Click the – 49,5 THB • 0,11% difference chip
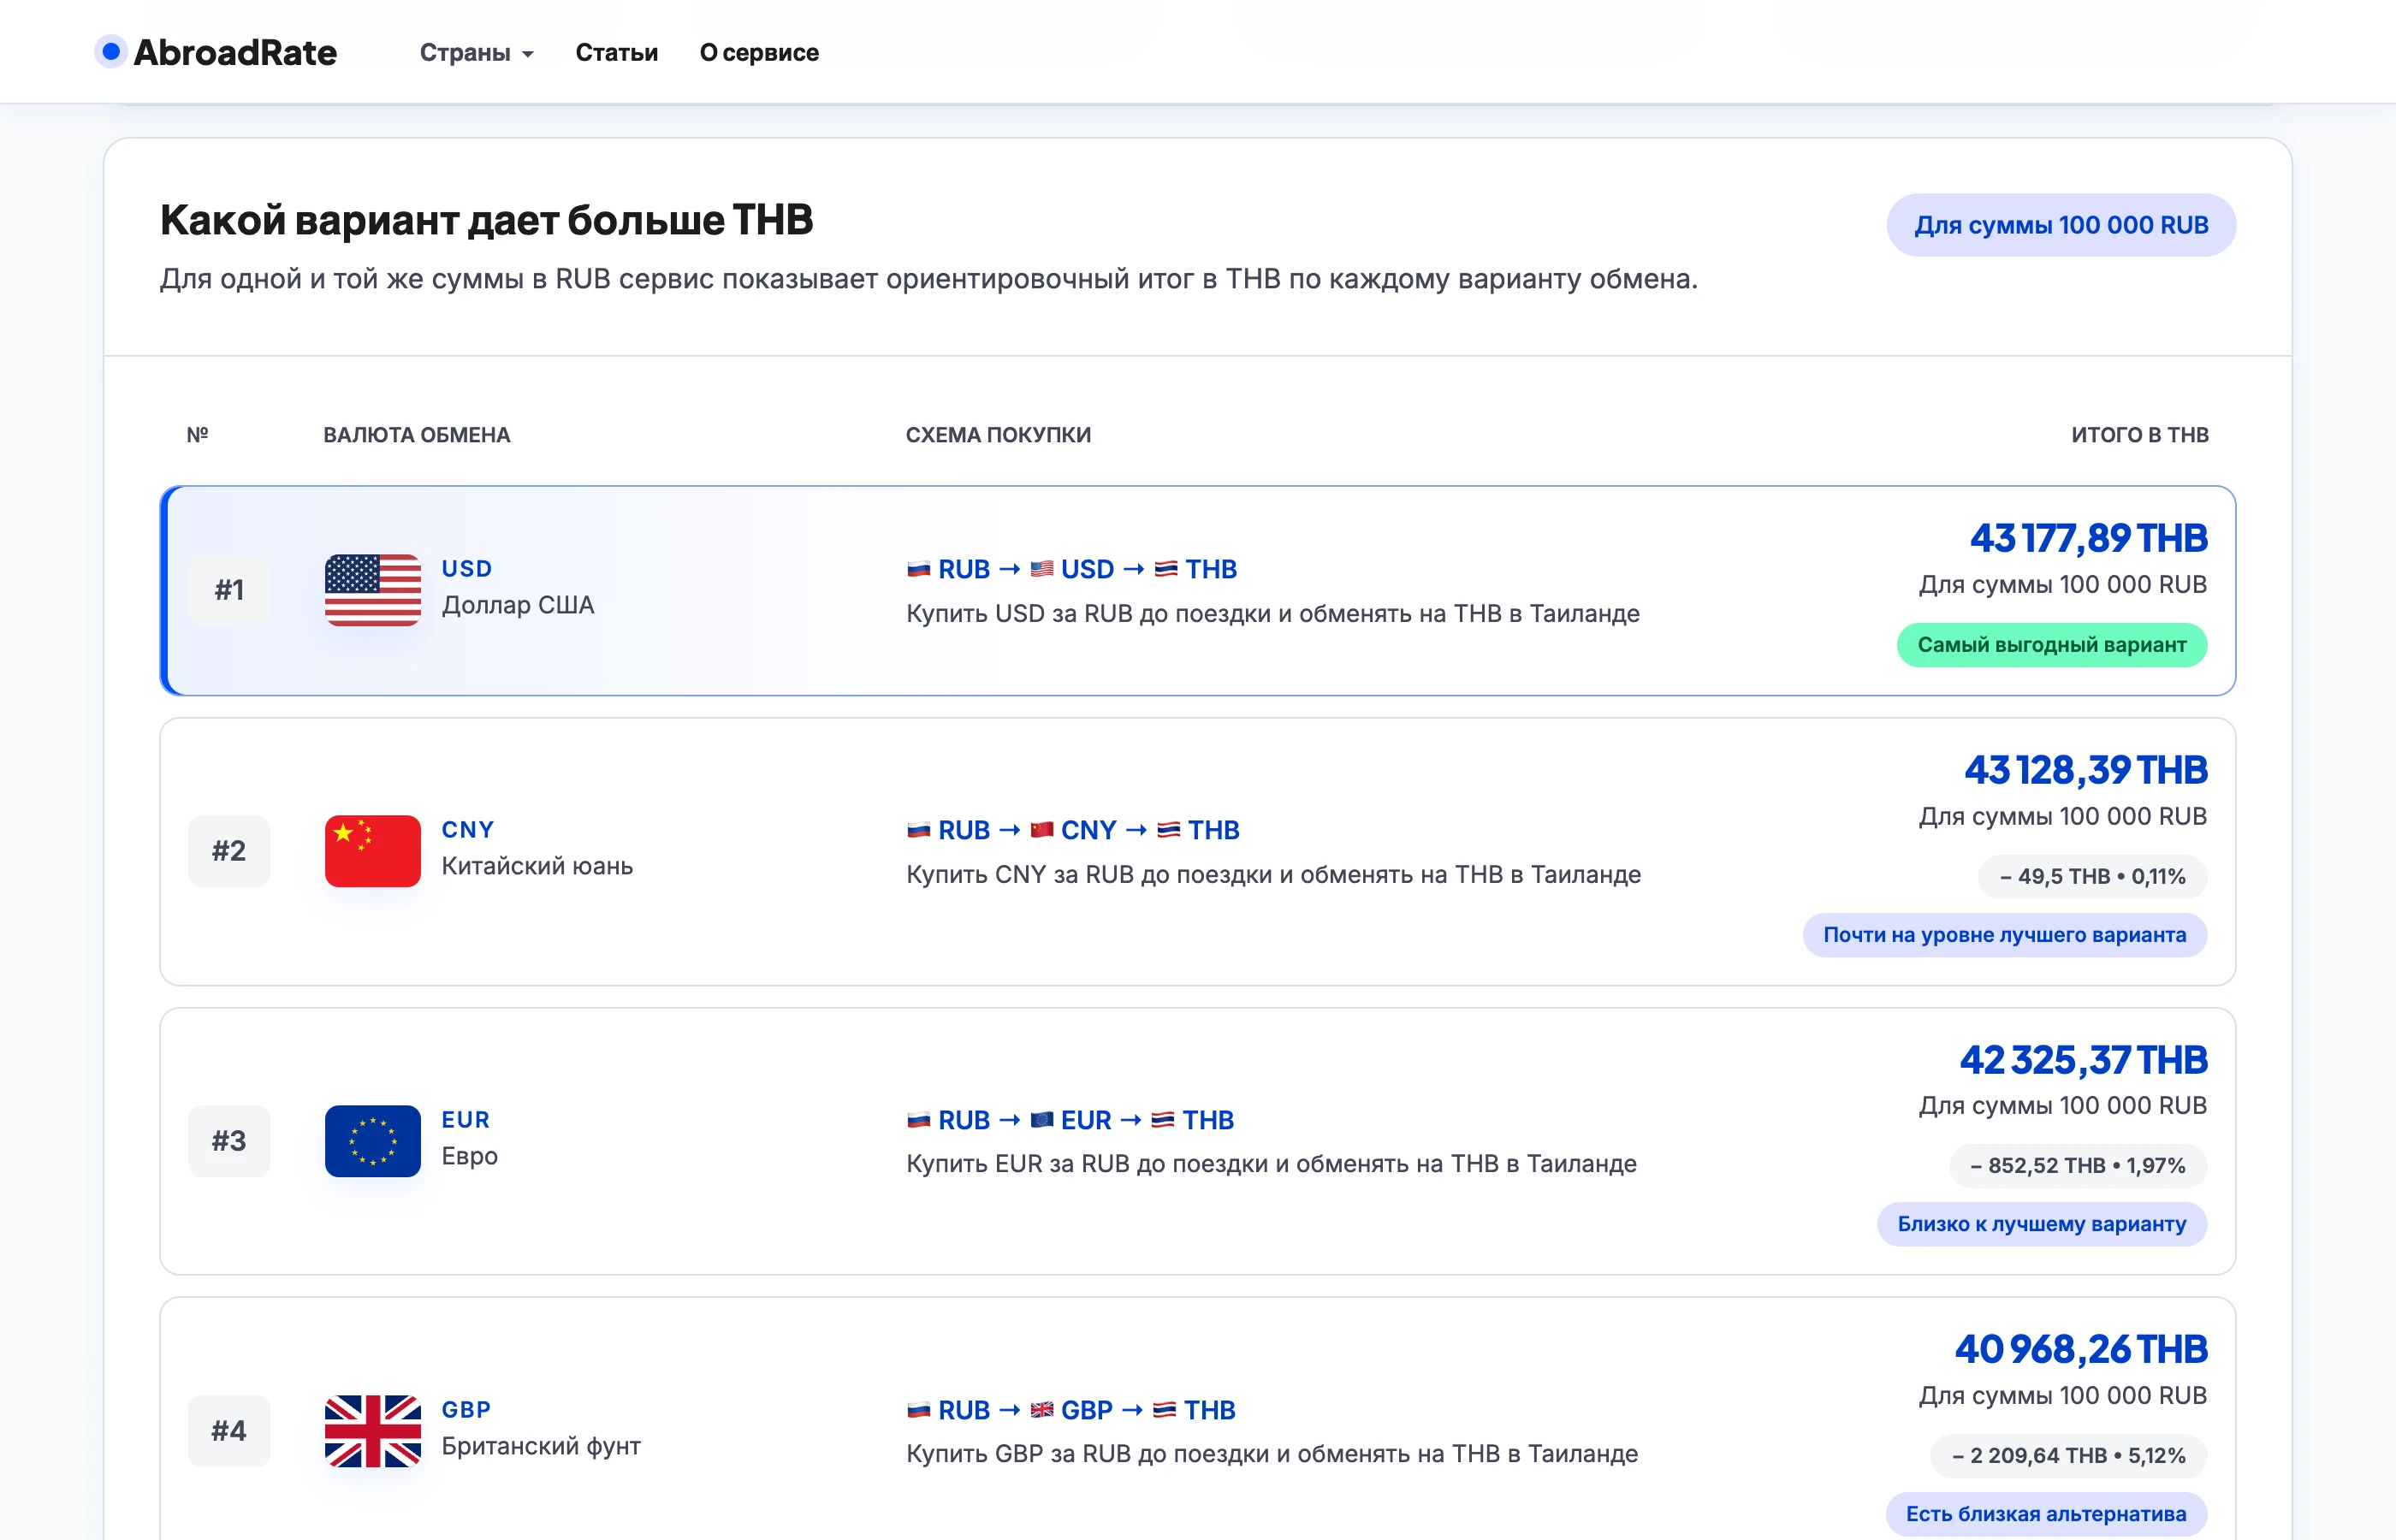 tap(2093, 877)
